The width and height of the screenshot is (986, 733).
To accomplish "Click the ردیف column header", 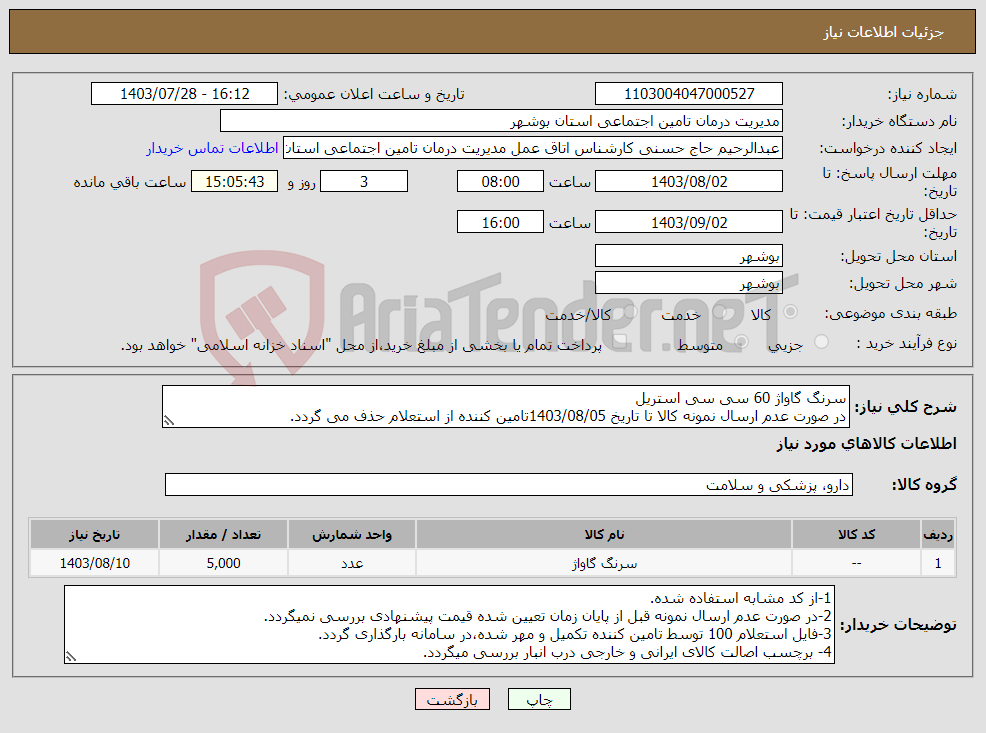I will [x=938, y=534].
